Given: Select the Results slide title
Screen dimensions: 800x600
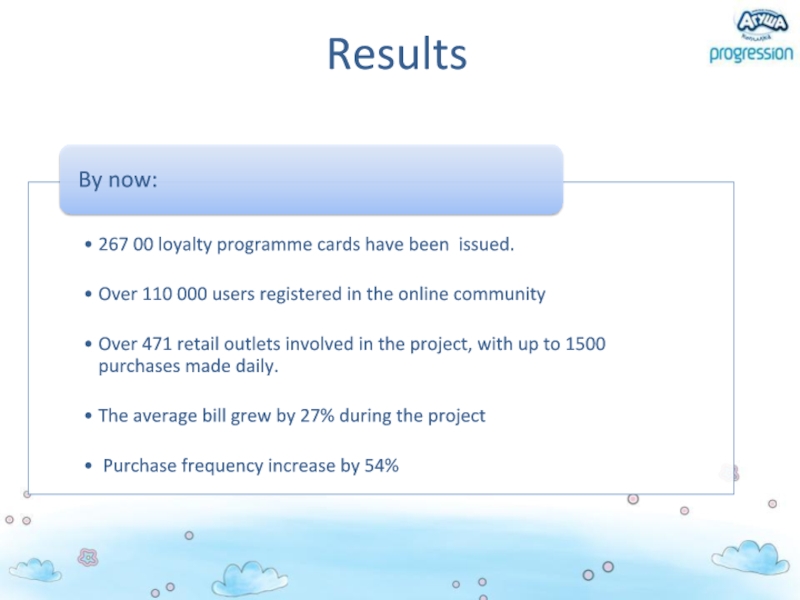Looking at the screenshot, I should click(397, 54).
